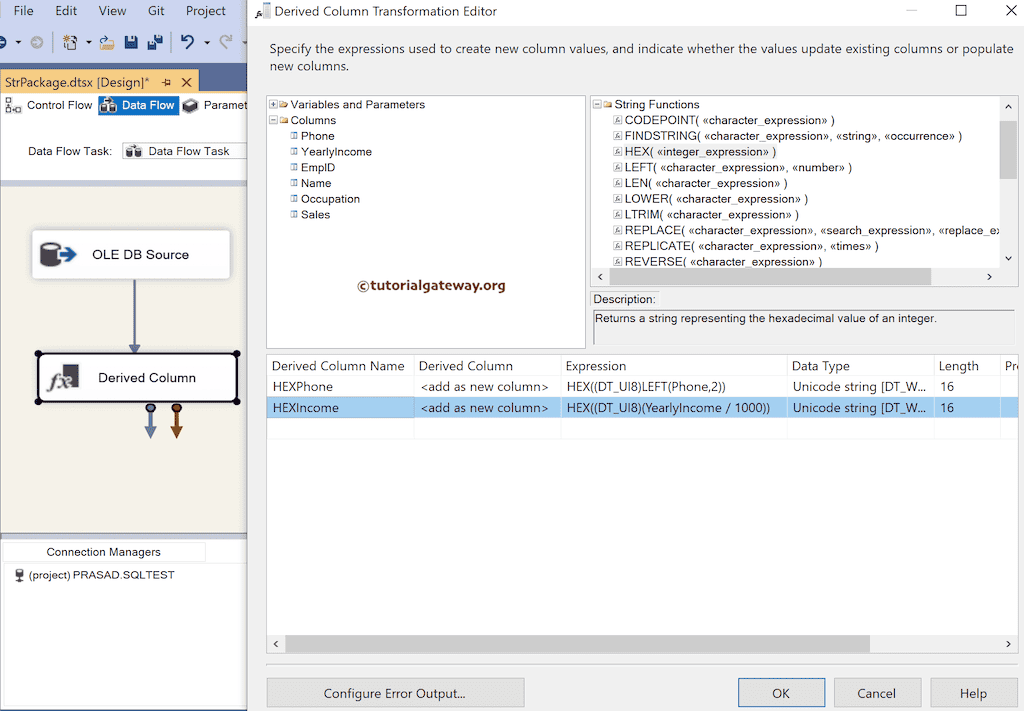Click the Save toolbar icon
Viewport: 1024px width, 711px height.
pos(132,41)
